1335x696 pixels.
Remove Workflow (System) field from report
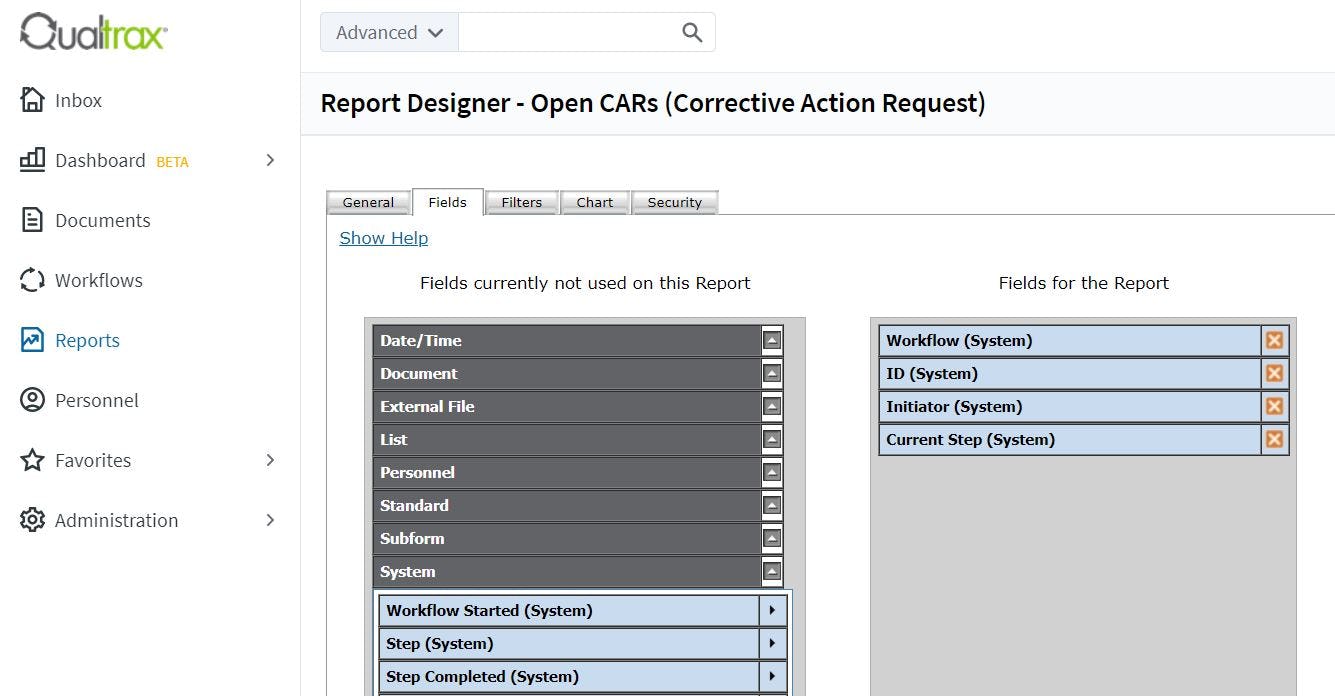coord(1274,340)
